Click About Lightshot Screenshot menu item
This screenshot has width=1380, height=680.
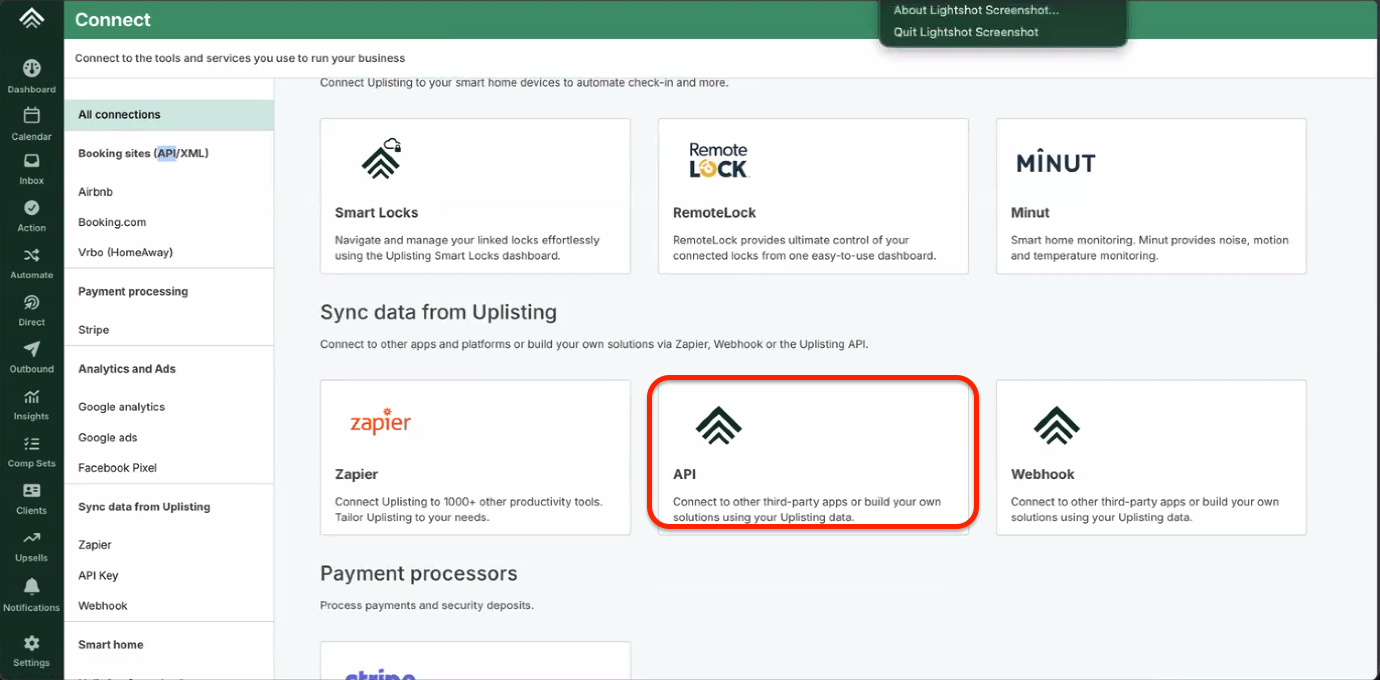click(976, 10)
